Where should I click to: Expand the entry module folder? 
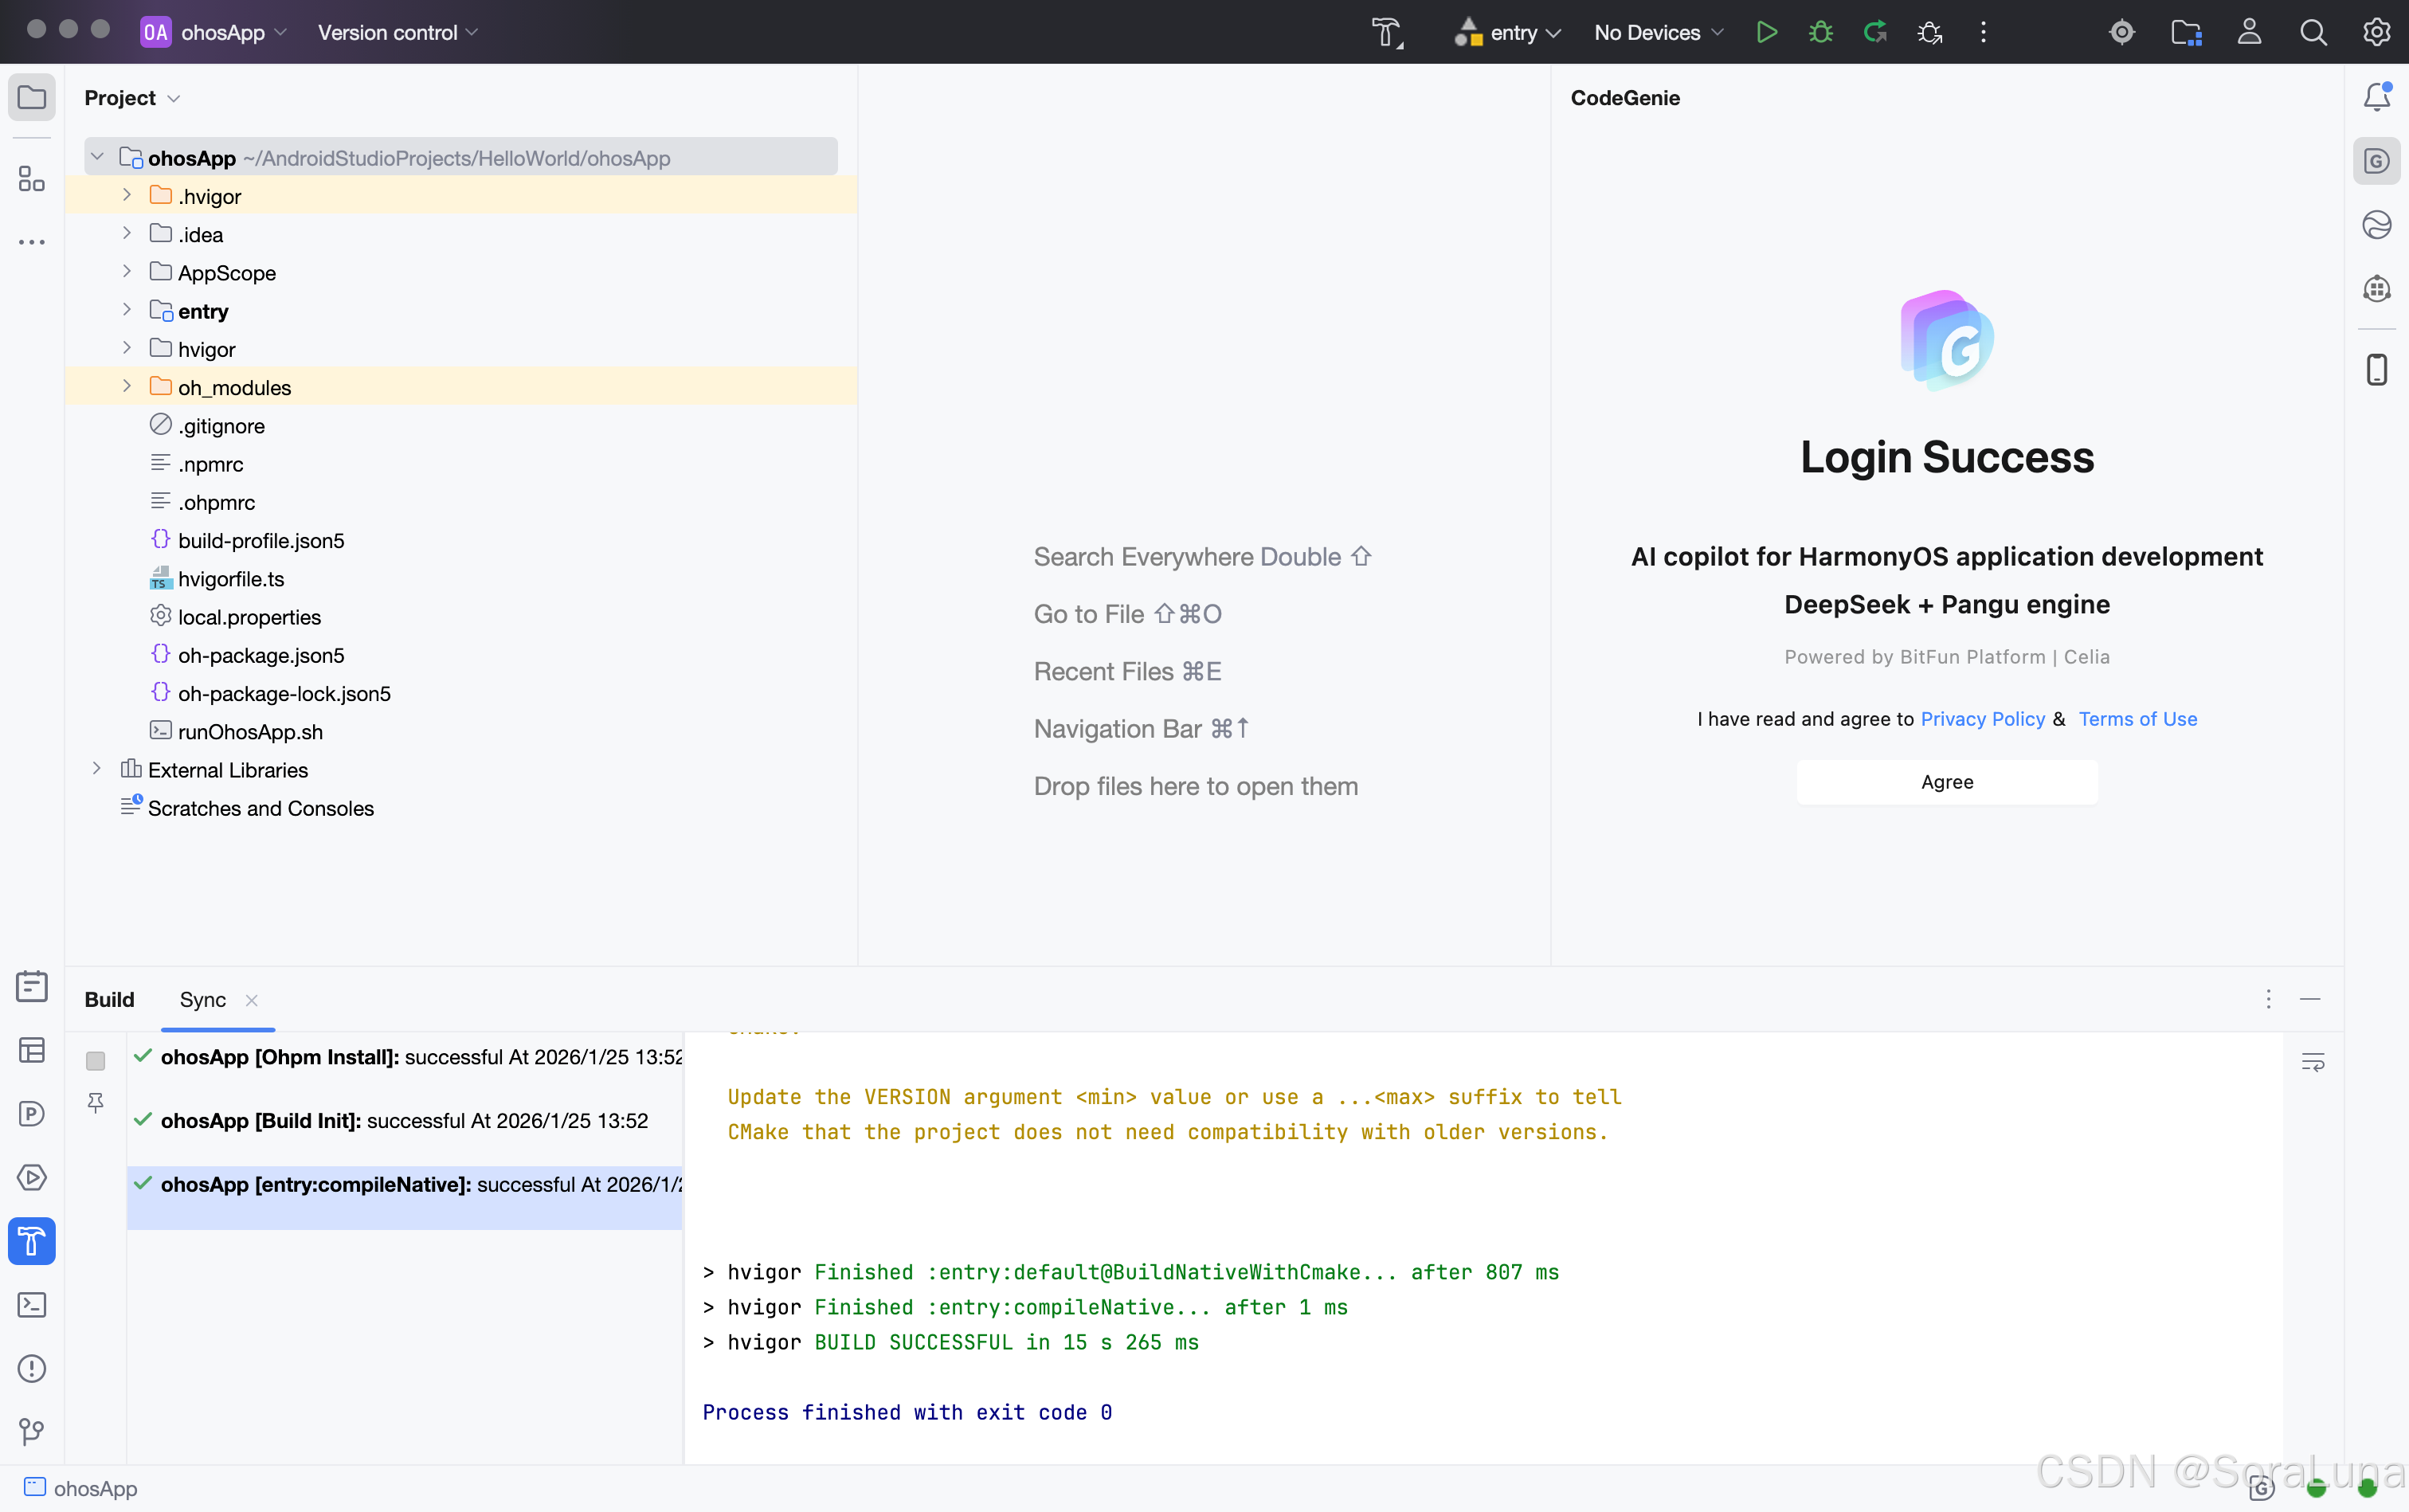point(127,310)
